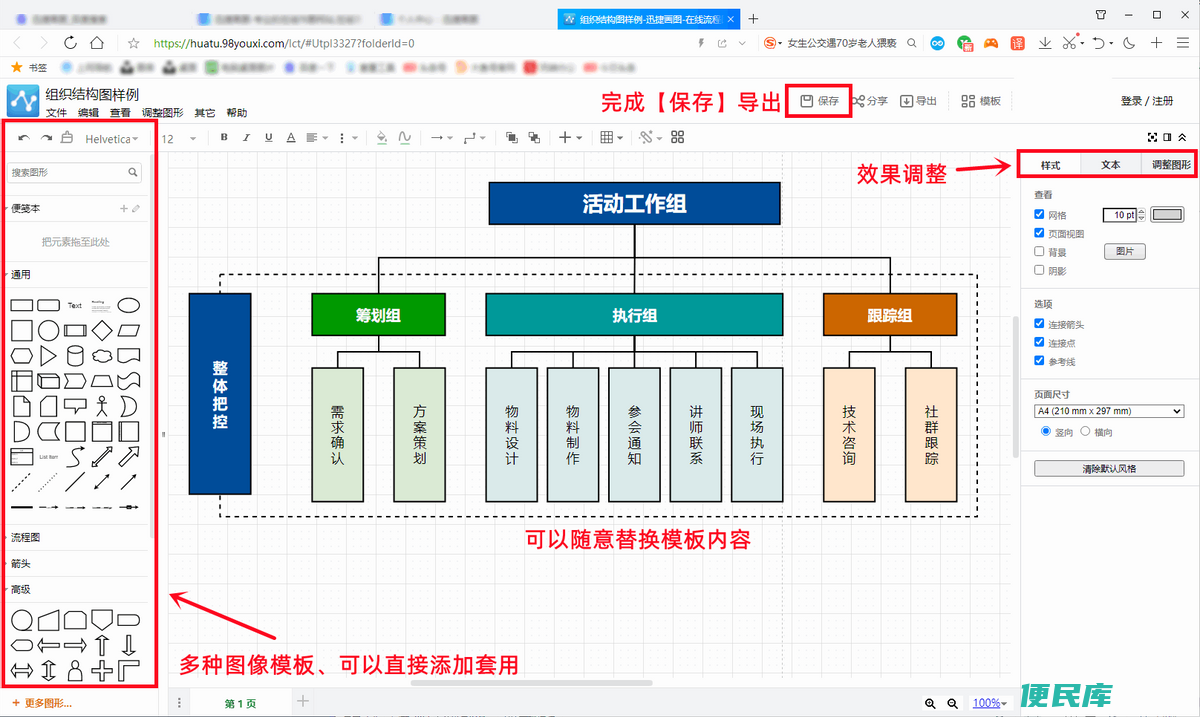The width and height of the screenshot is (1200, 717).
Task: Toggle the 连接箭头 checkbox
Action: point(1040,324)
